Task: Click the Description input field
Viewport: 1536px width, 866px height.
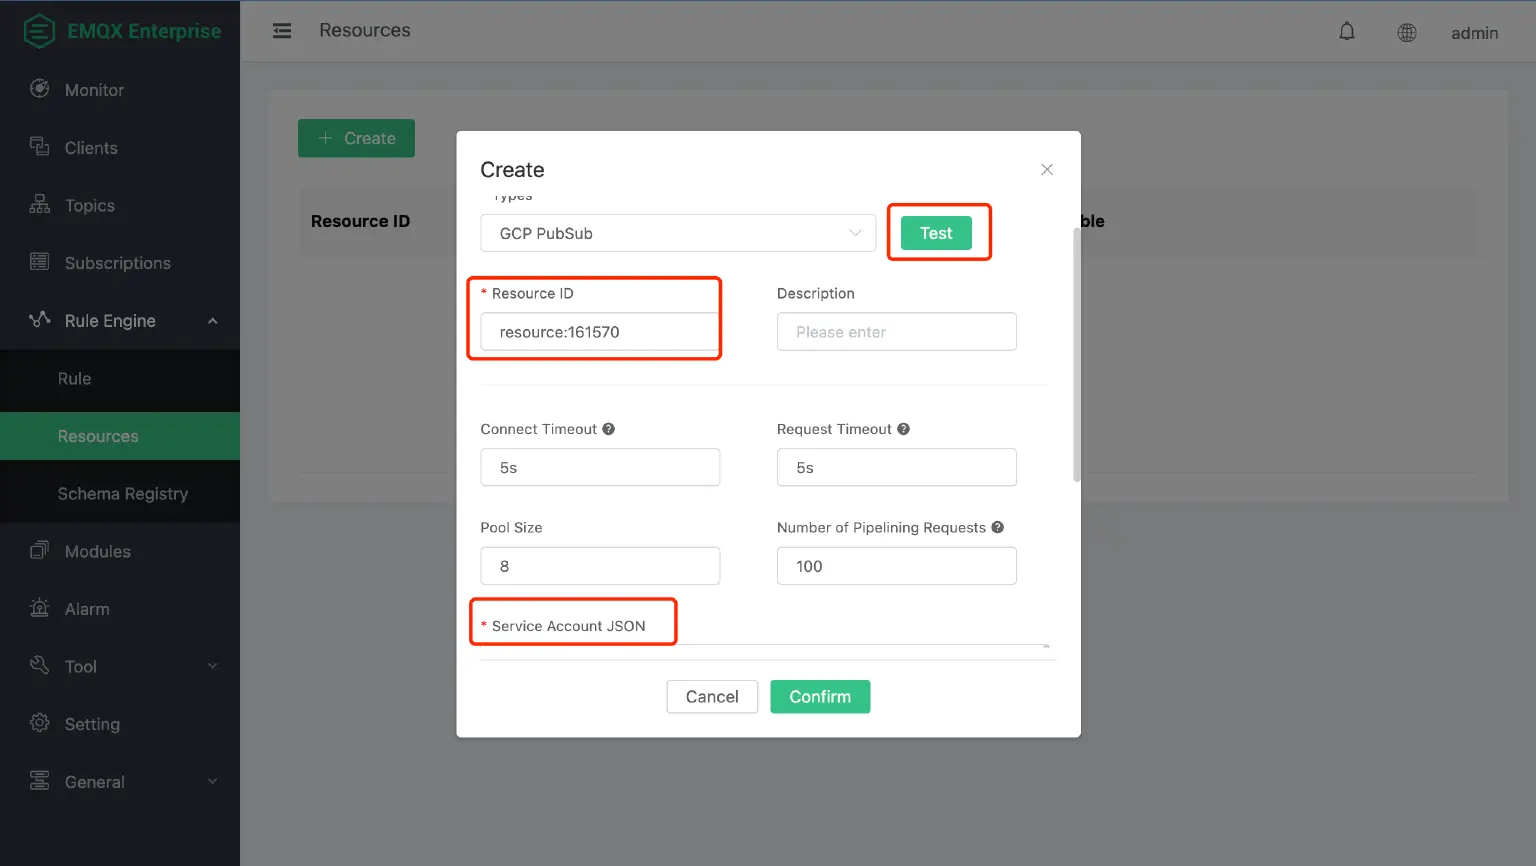Action: [x=896, y=331]
